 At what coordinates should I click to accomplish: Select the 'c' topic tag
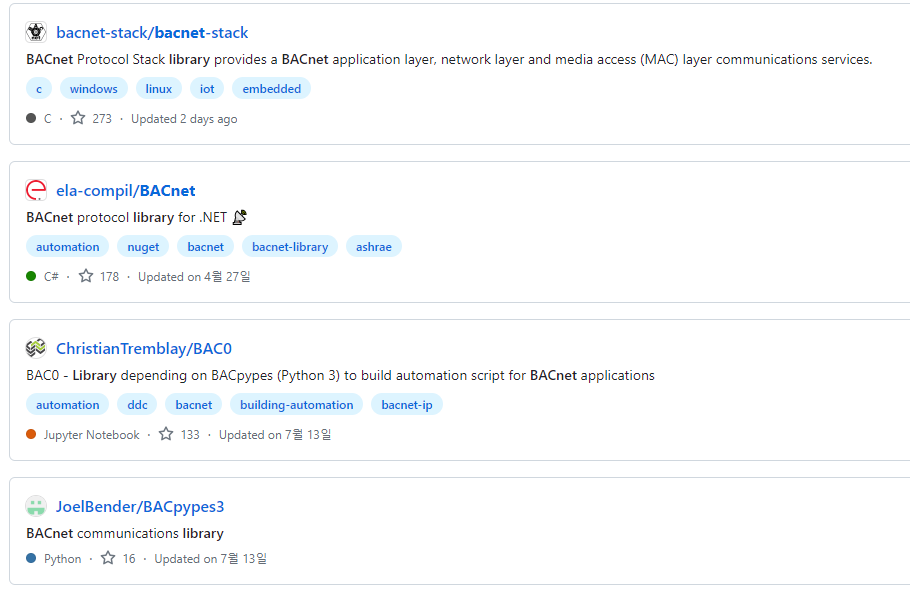[x=39, y=89]
